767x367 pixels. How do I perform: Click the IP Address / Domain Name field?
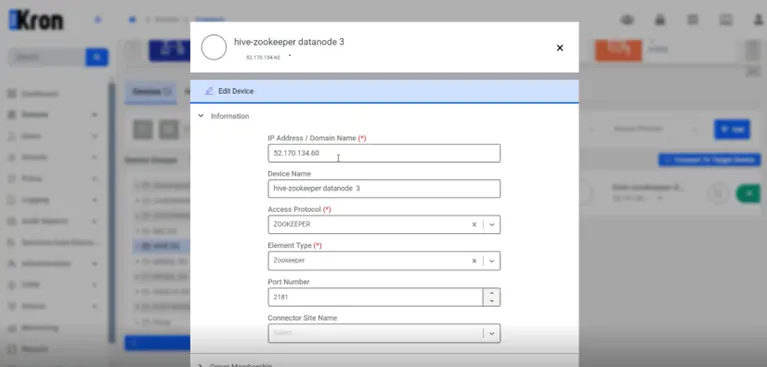384,153
